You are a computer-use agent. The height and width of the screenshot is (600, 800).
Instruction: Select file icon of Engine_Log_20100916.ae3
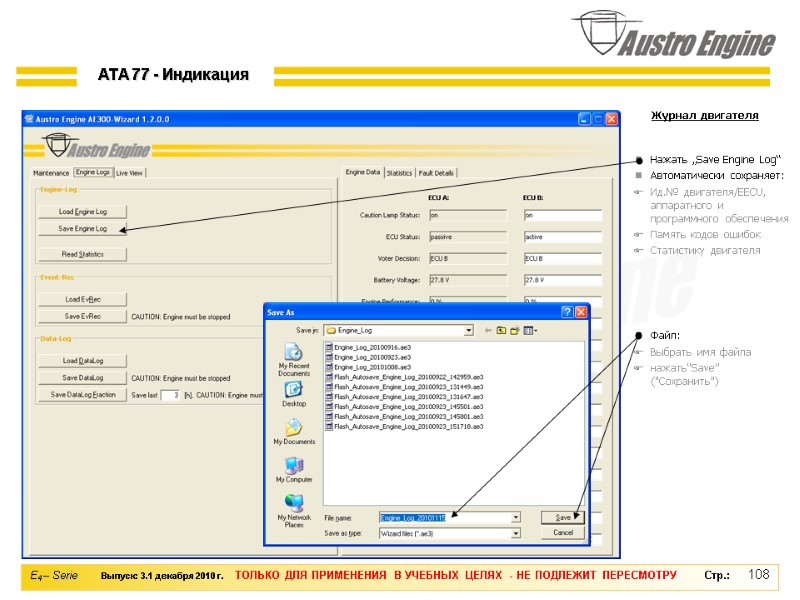[329, 347]
